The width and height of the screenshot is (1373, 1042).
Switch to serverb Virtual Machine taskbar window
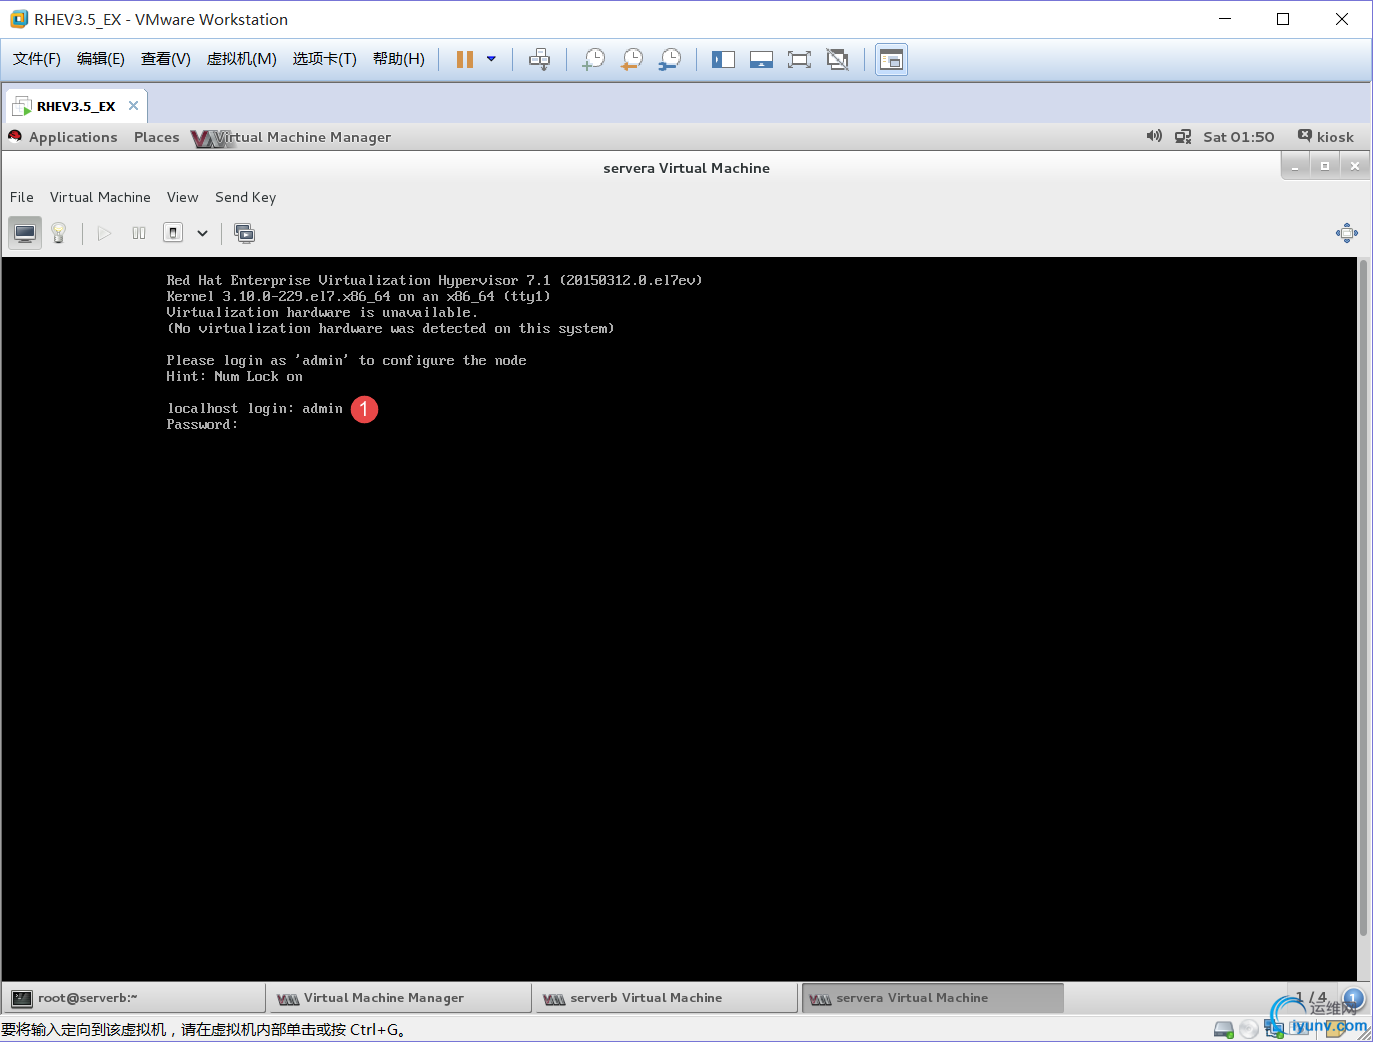(666, 998)
